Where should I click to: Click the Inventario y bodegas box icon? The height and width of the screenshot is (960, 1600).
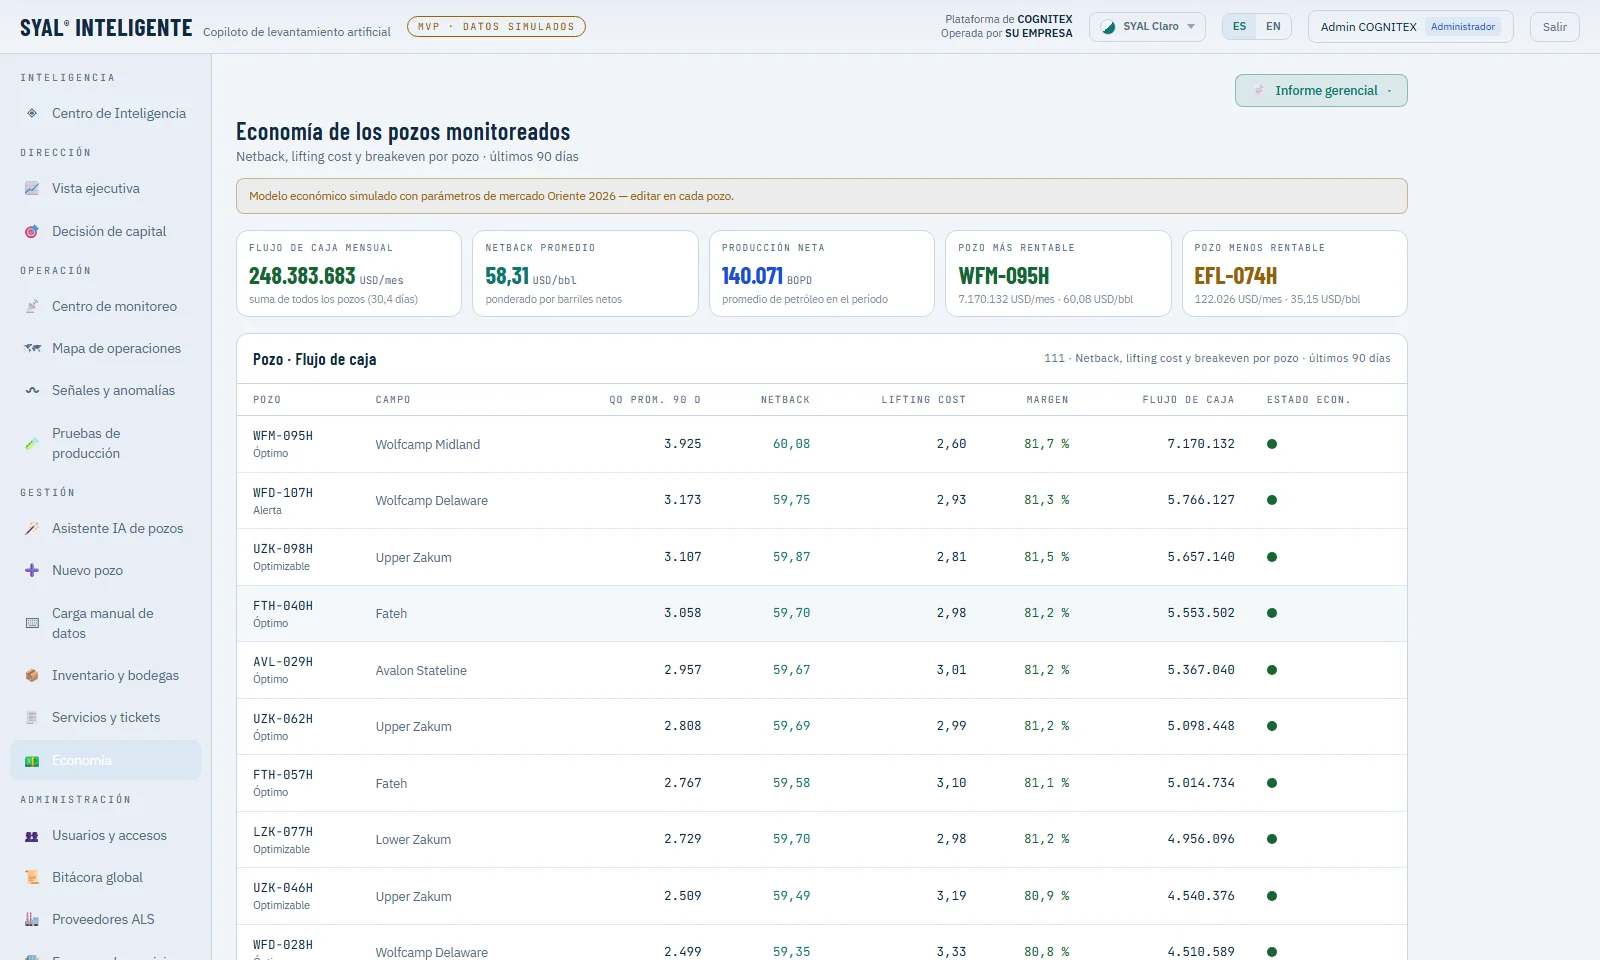32,675
